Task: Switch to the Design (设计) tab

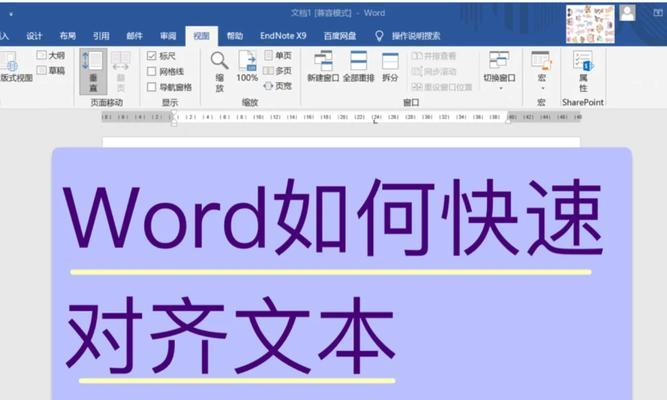Action: 34,36
